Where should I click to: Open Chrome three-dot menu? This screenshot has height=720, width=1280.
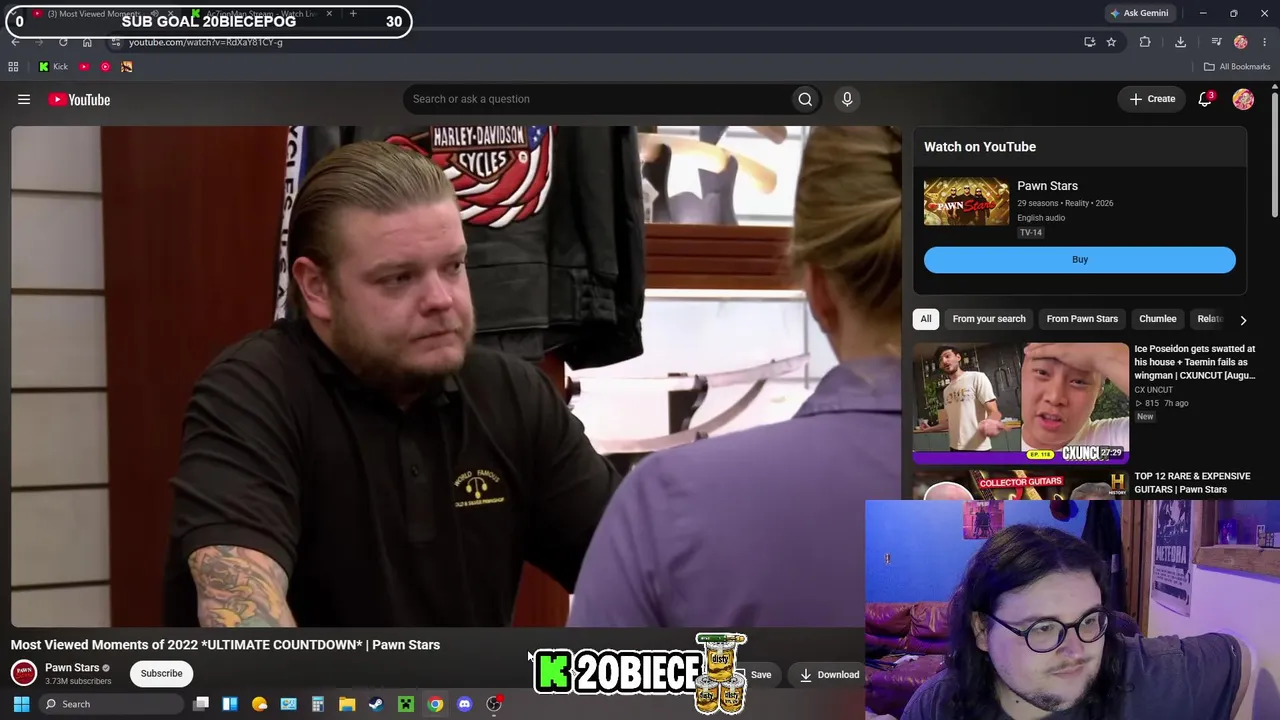tap(1265, 42)
